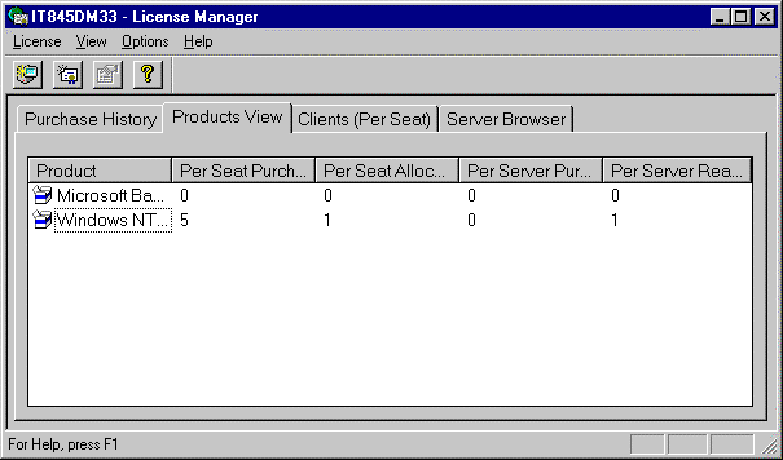The height and width of the screenshot is (460, 783).
Task: Sort by Per Seat Purch... column header
Action: 243,171
